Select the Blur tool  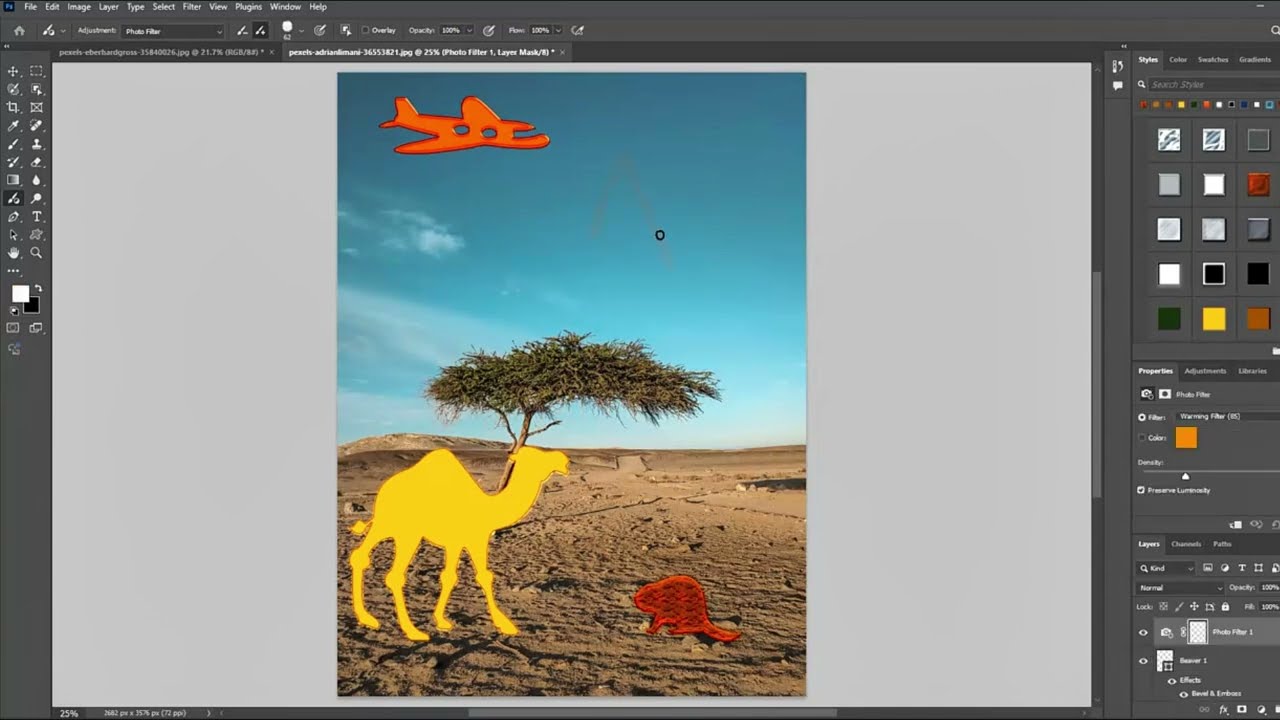[x=37, y=180]
